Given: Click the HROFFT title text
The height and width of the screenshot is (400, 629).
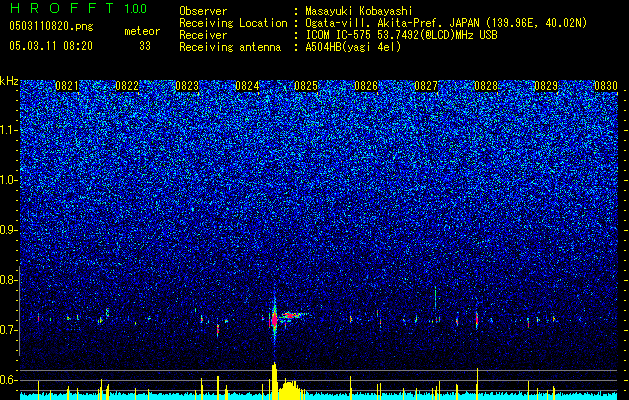Looking at the screenshot, I should pyautogui.click(x=63, y=8).
